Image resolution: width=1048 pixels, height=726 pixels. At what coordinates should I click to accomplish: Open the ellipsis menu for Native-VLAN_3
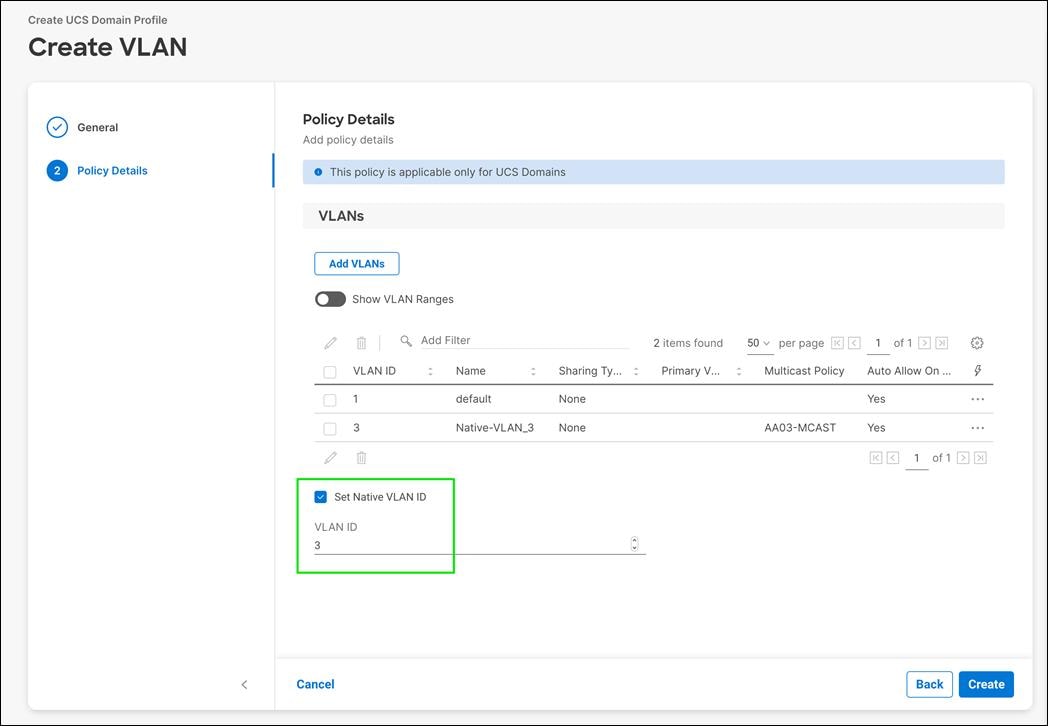(977, 427)
